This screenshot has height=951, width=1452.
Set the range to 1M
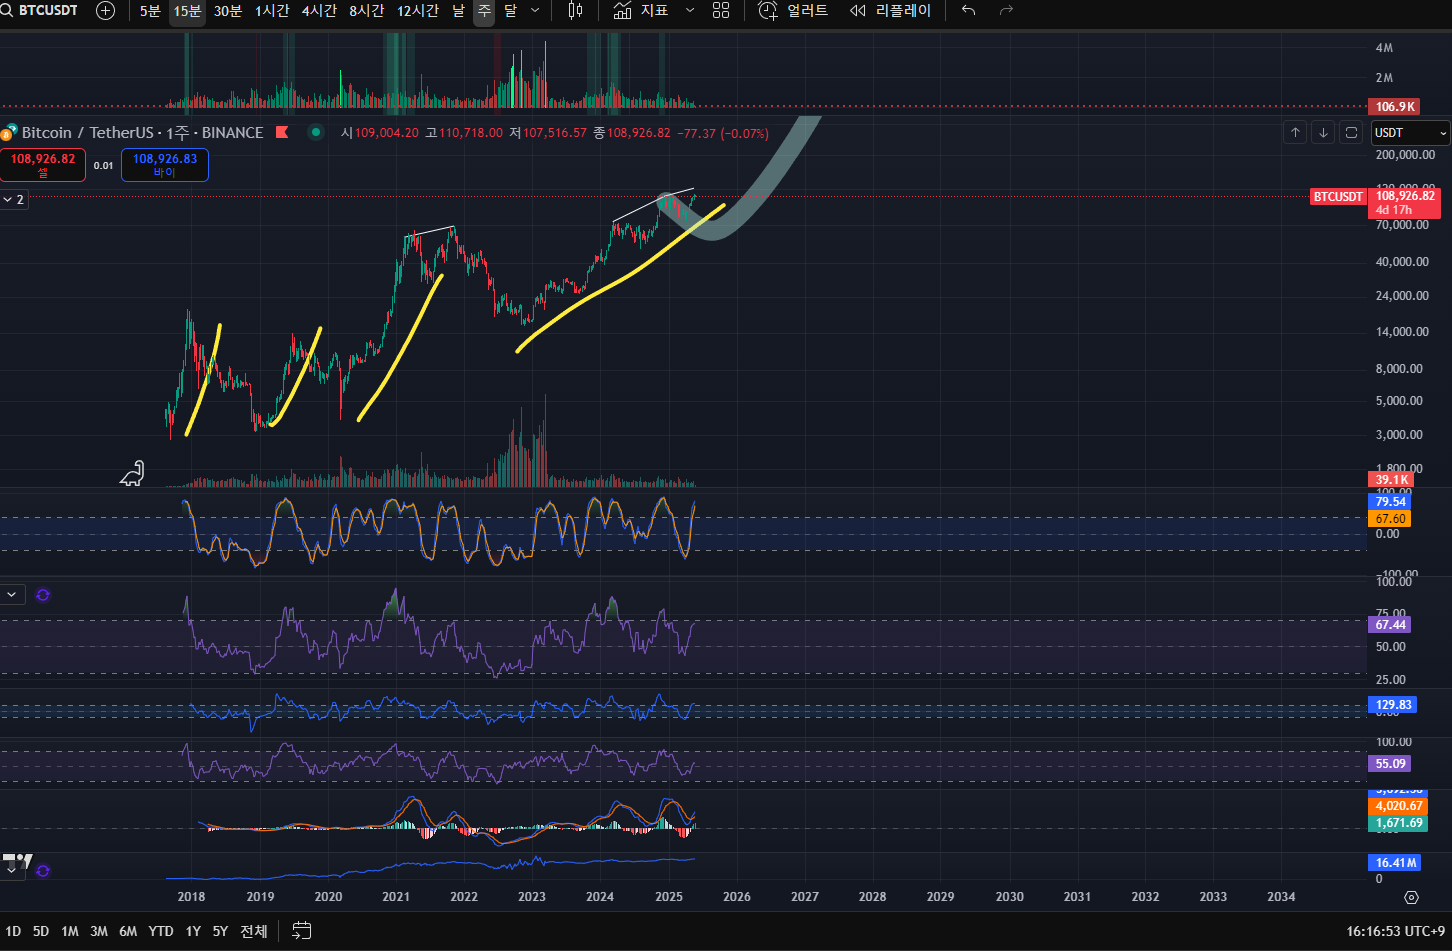tap(70, 931)
